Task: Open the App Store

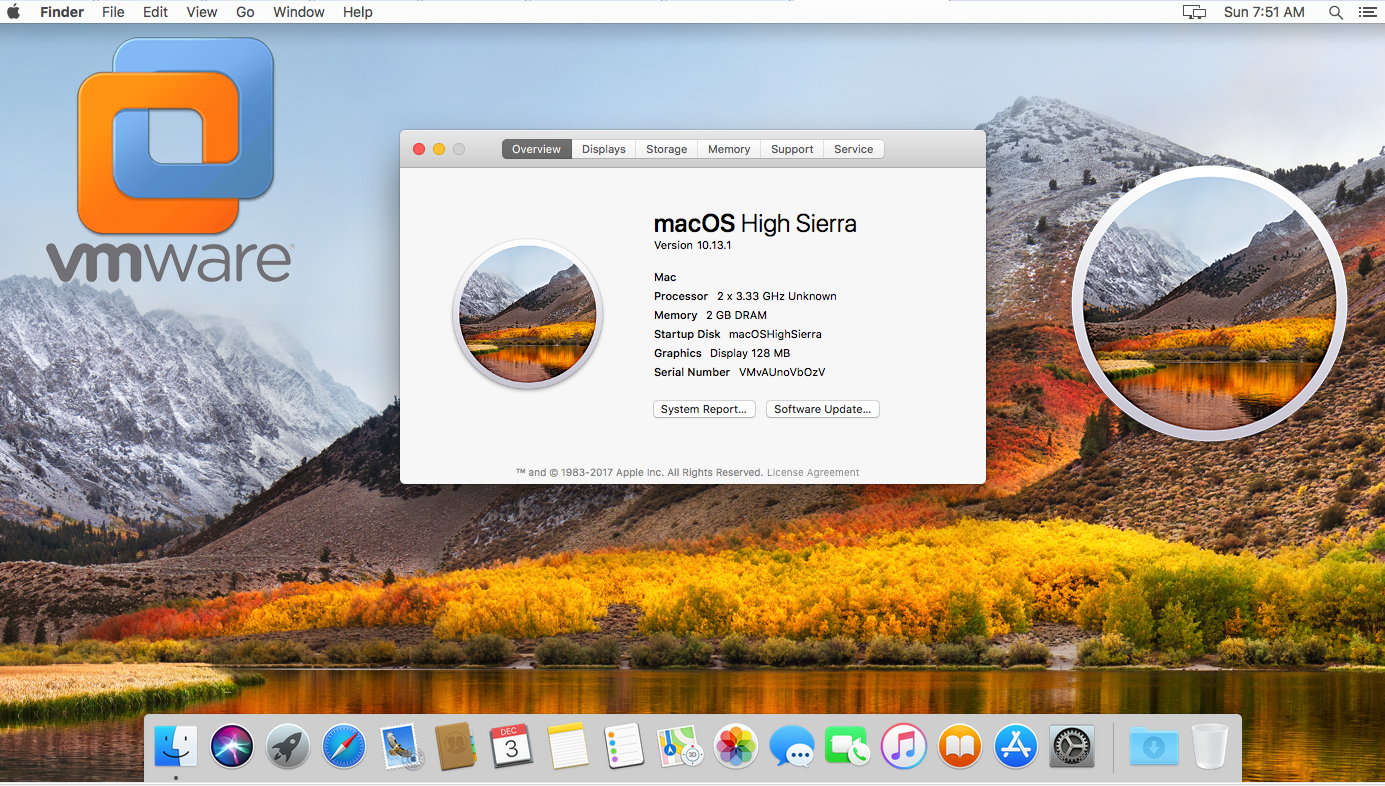Action: click(x=1015, y=746)
